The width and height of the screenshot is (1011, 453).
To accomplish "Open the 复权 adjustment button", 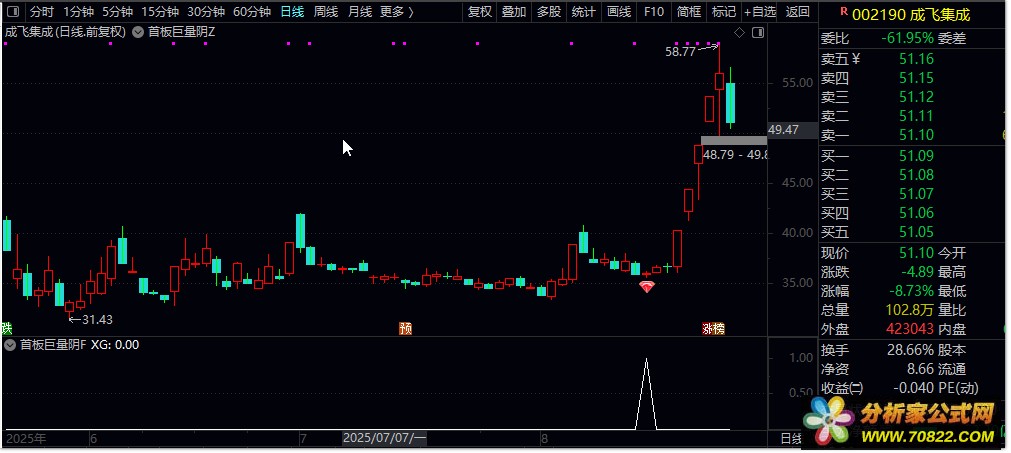I will click(x=480, y=12).
